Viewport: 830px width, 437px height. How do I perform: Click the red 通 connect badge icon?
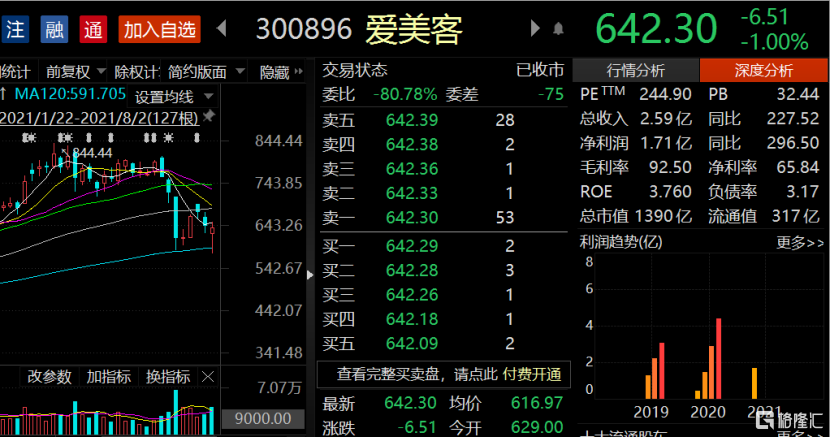tap(93, 29)
